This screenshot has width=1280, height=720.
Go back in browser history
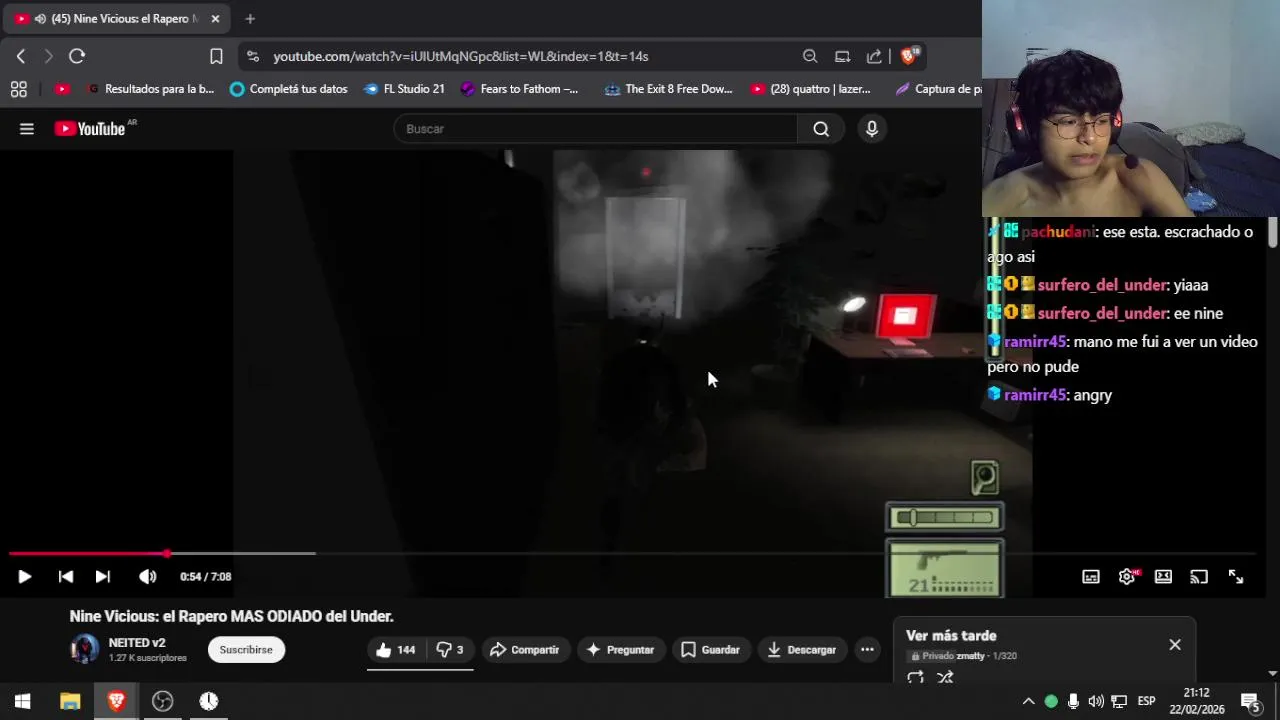[21, 56]
